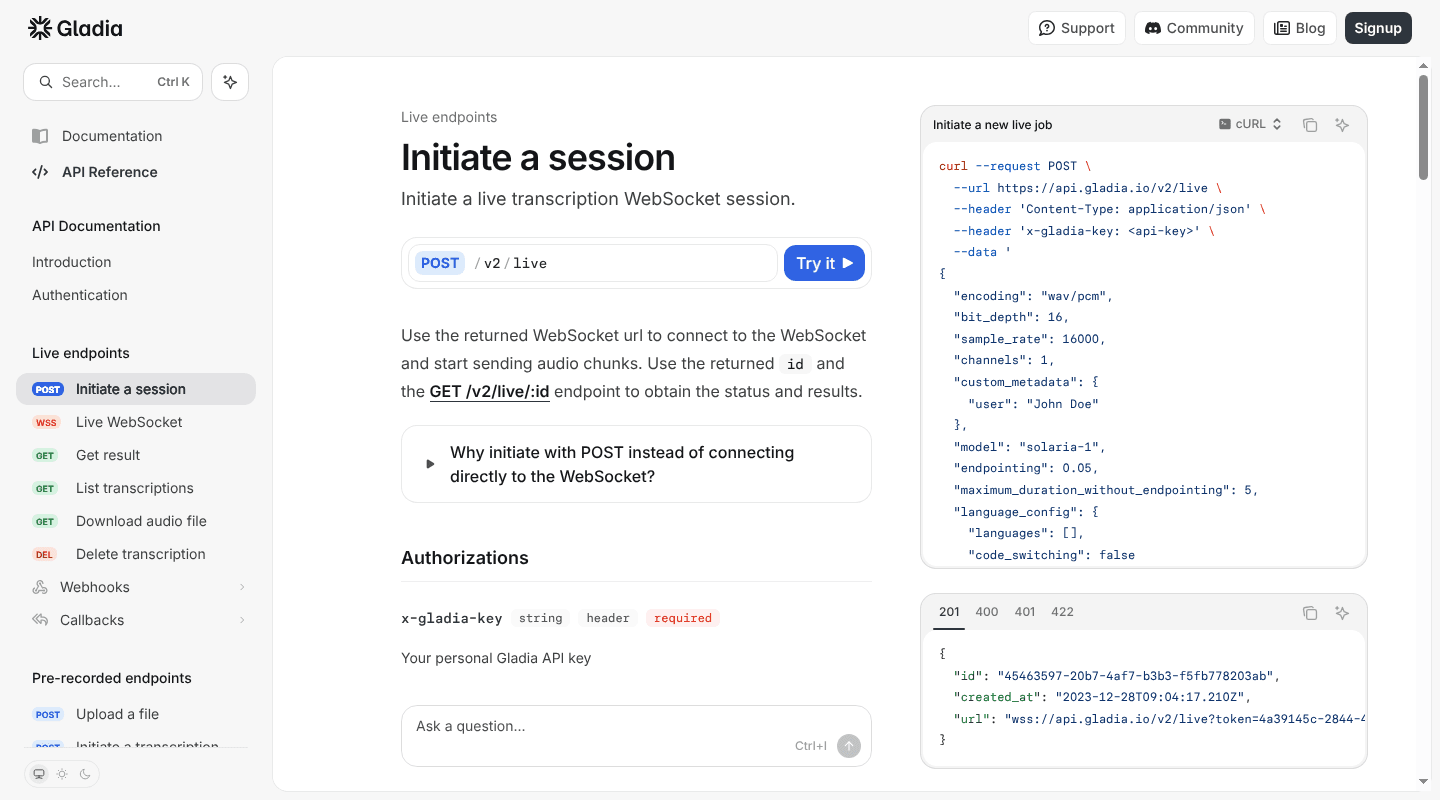1440x800 pixels.
Task: Open Get result page in sidebar
Action: [136, 455]
